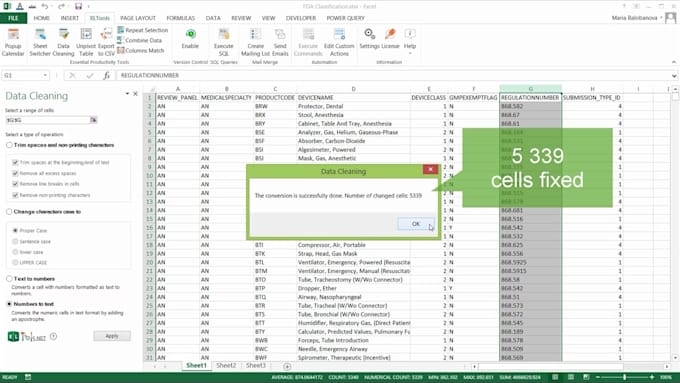
Task: Switch to Page Layout view in status bar
Action: click(x=571, y=377)
